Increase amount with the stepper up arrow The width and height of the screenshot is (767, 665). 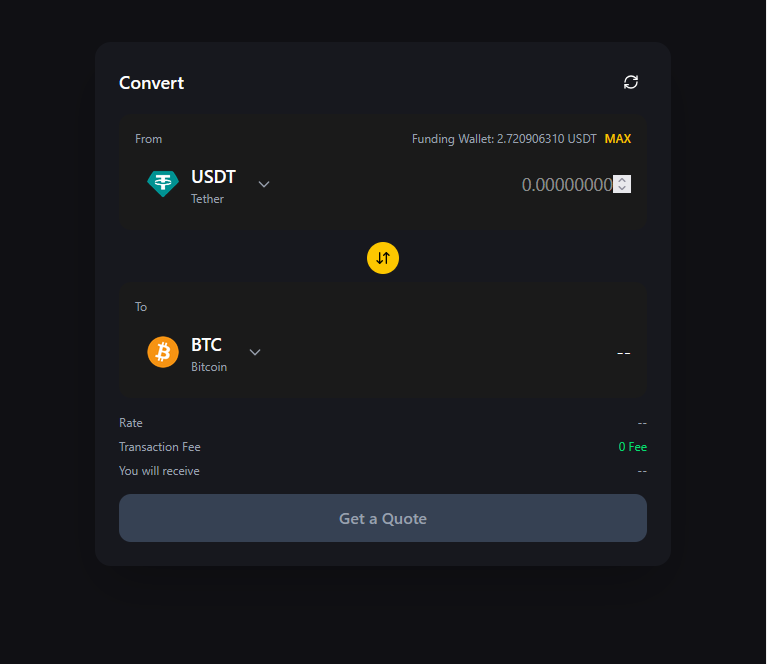[x=622, y=180]
